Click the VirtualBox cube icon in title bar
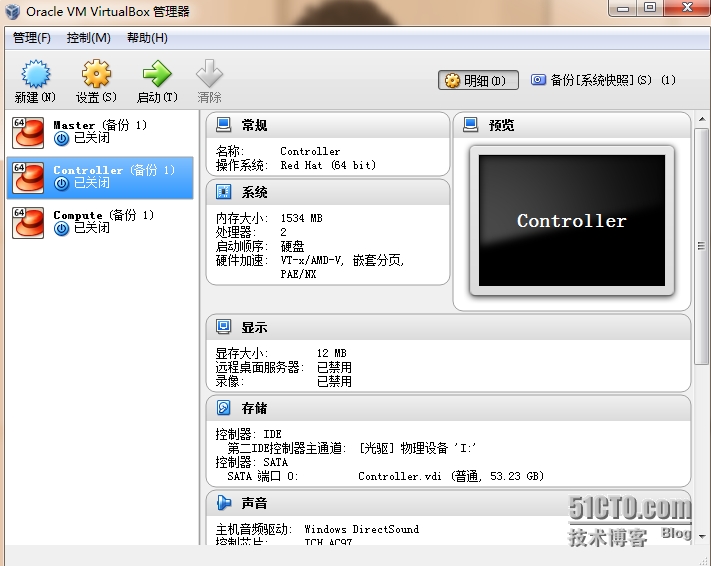 click(13, 11)
